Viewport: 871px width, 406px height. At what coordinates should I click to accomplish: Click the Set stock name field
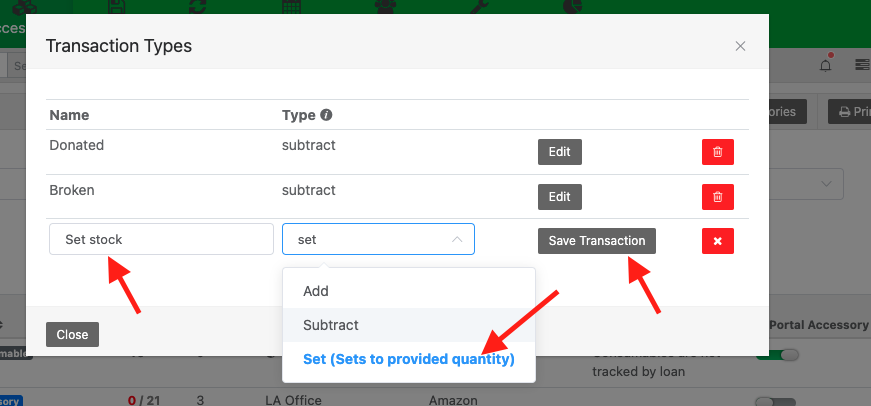coord(161,240)
